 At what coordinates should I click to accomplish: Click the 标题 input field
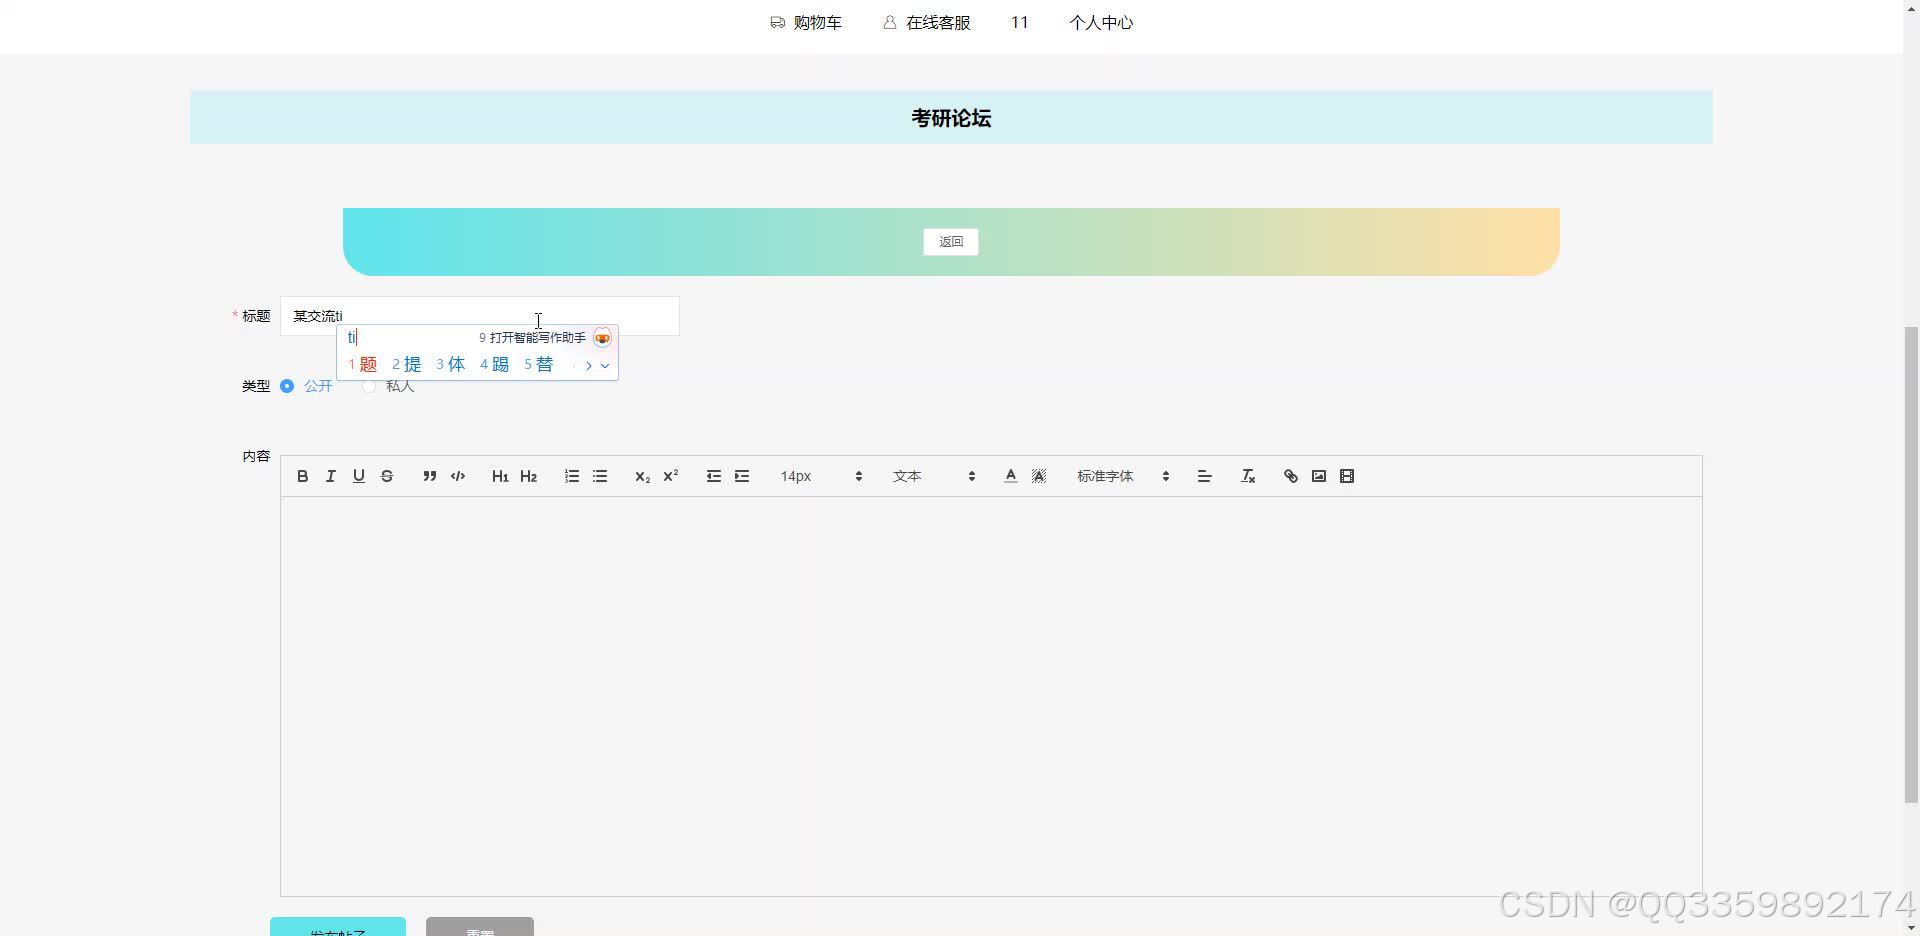[x=480, y=316]
